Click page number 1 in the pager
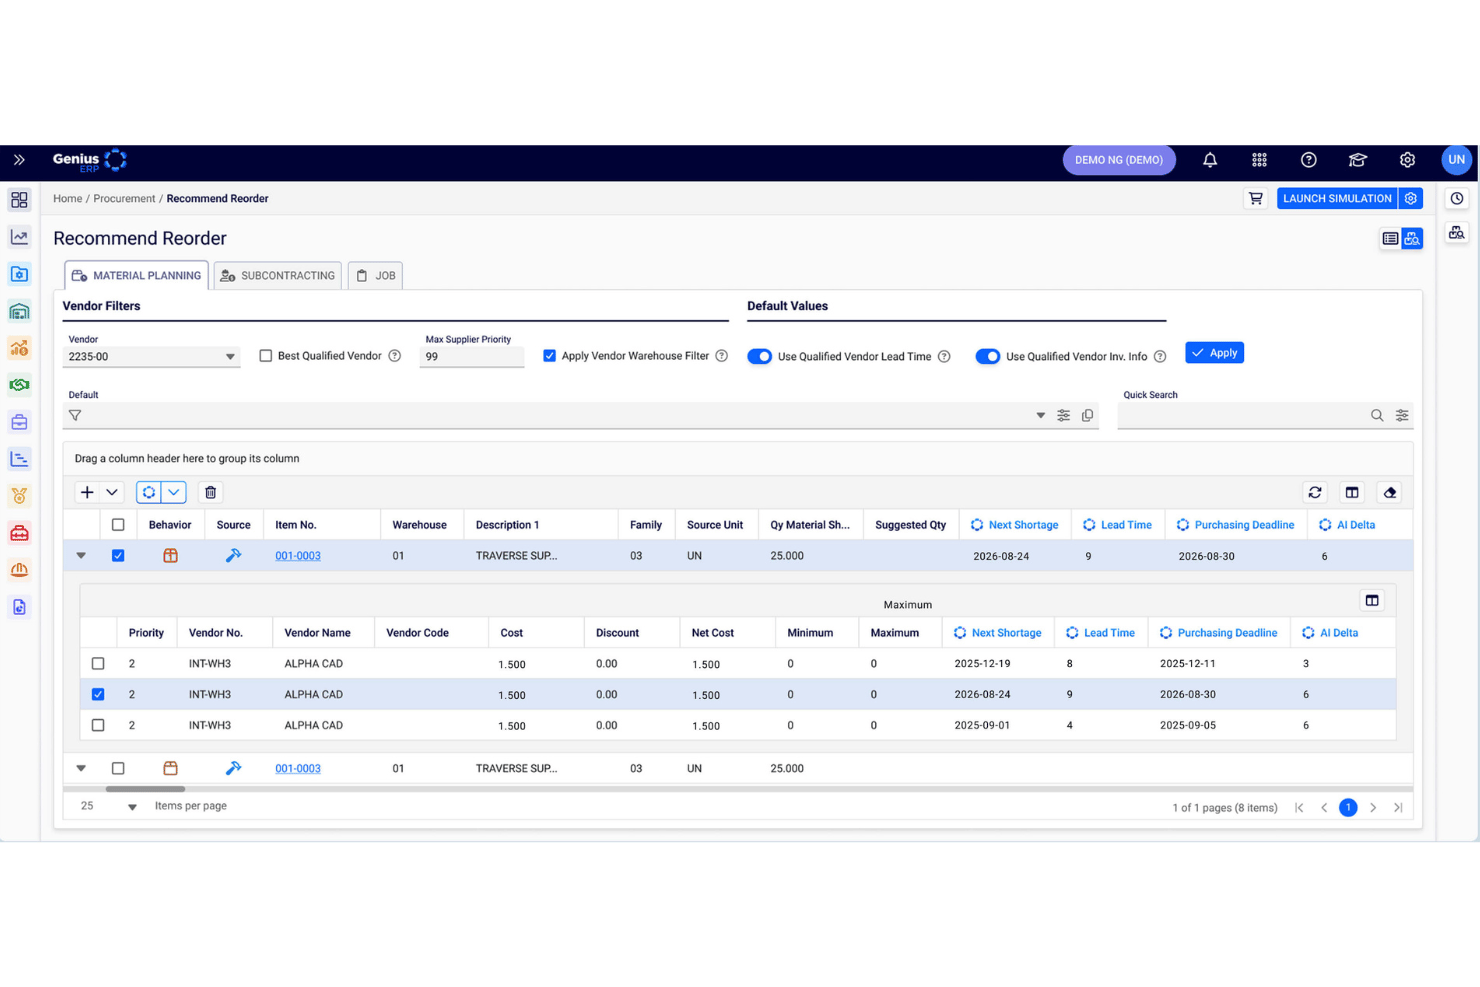 click(x=1348, y=808)
